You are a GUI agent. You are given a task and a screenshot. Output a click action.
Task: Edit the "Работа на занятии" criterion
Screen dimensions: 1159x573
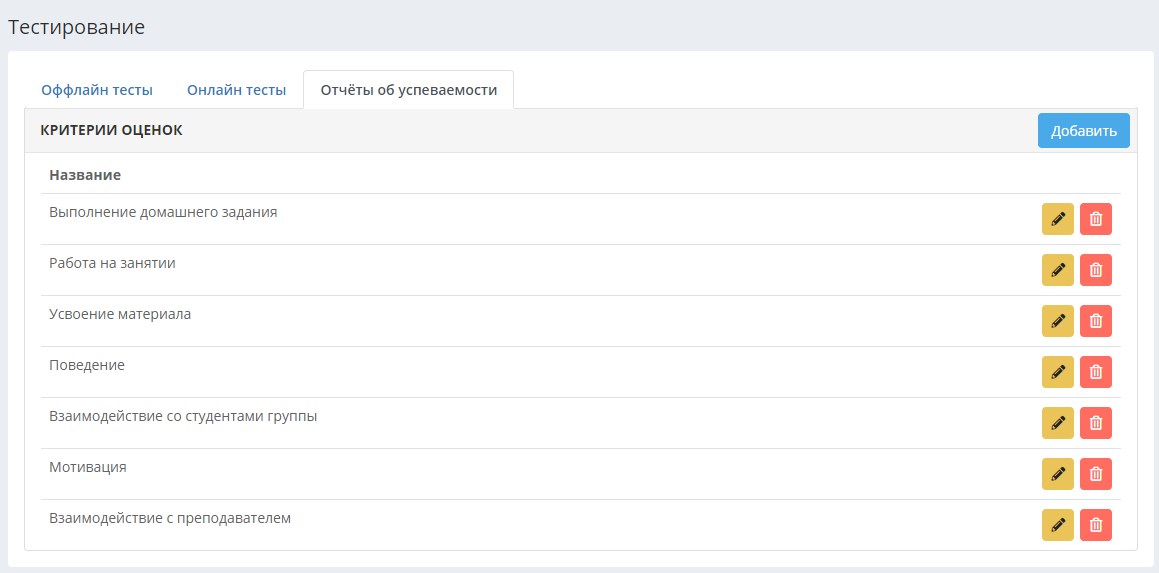(x=1058, y=270)
